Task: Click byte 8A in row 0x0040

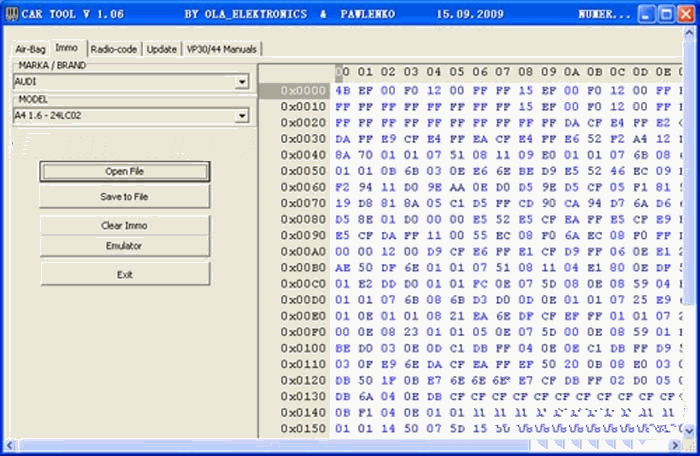Action: [x=343, y=155]
